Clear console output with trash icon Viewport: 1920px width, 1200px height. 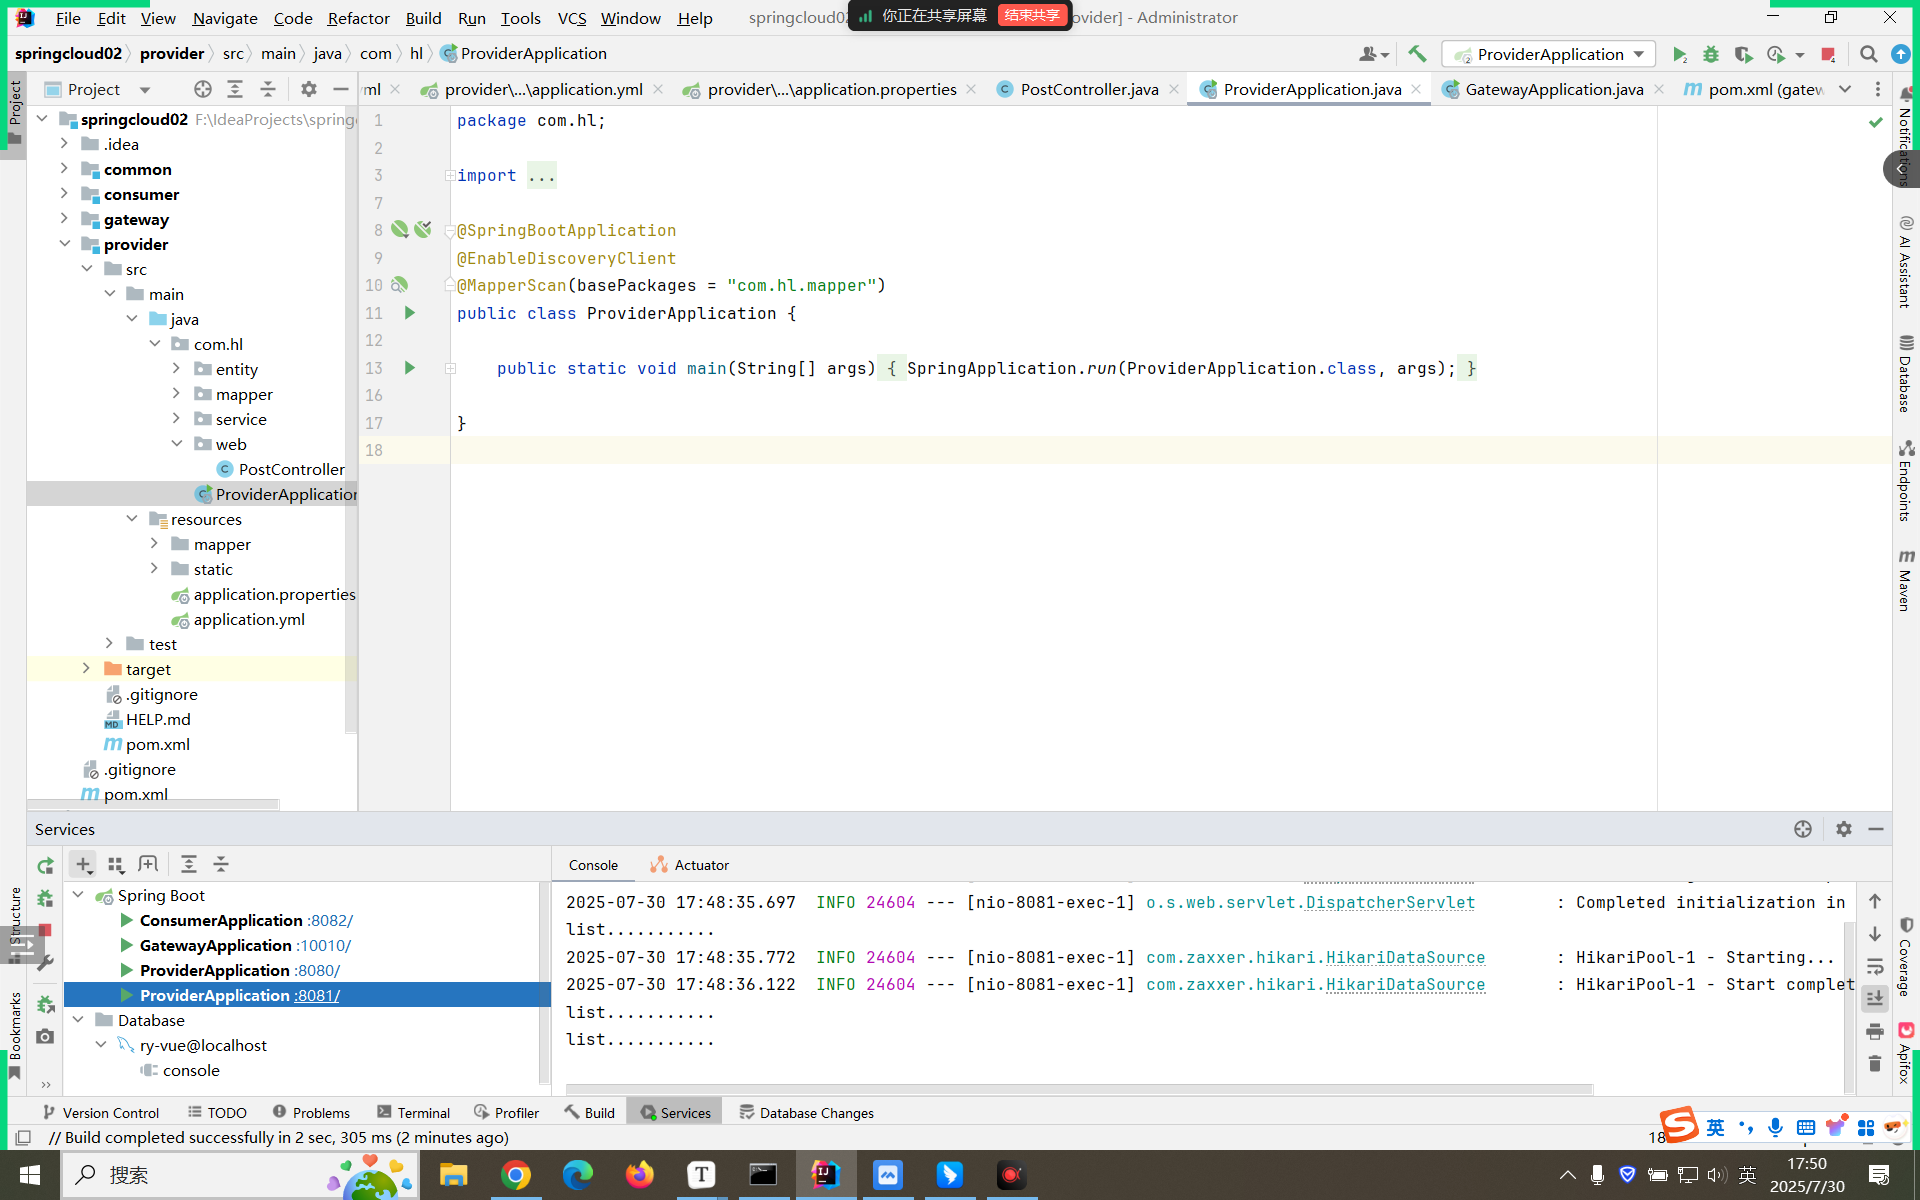(1875, 1063)
